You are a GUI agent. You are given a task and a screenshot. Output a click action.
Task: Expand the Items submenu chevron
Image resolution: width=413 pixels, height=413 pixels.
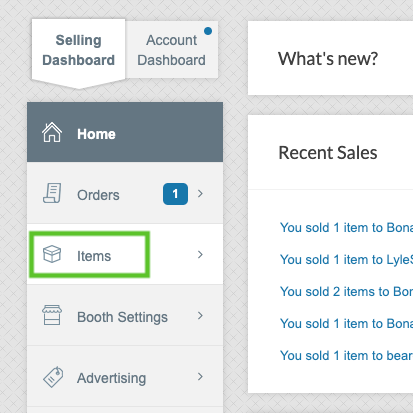click(x=200, y=255)
